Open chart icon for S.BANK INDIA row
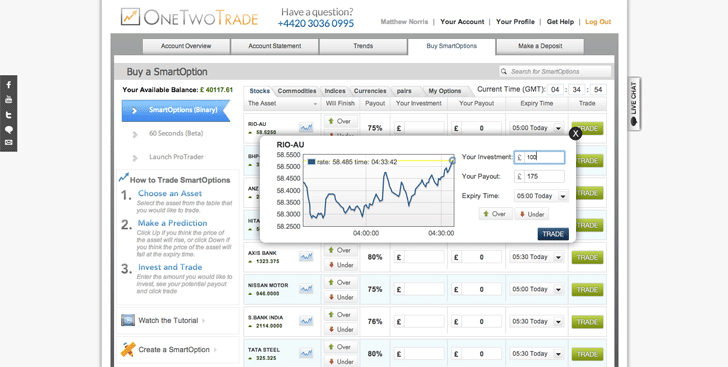The height and width of the screenshot is (367, 728). coord(306,321)
